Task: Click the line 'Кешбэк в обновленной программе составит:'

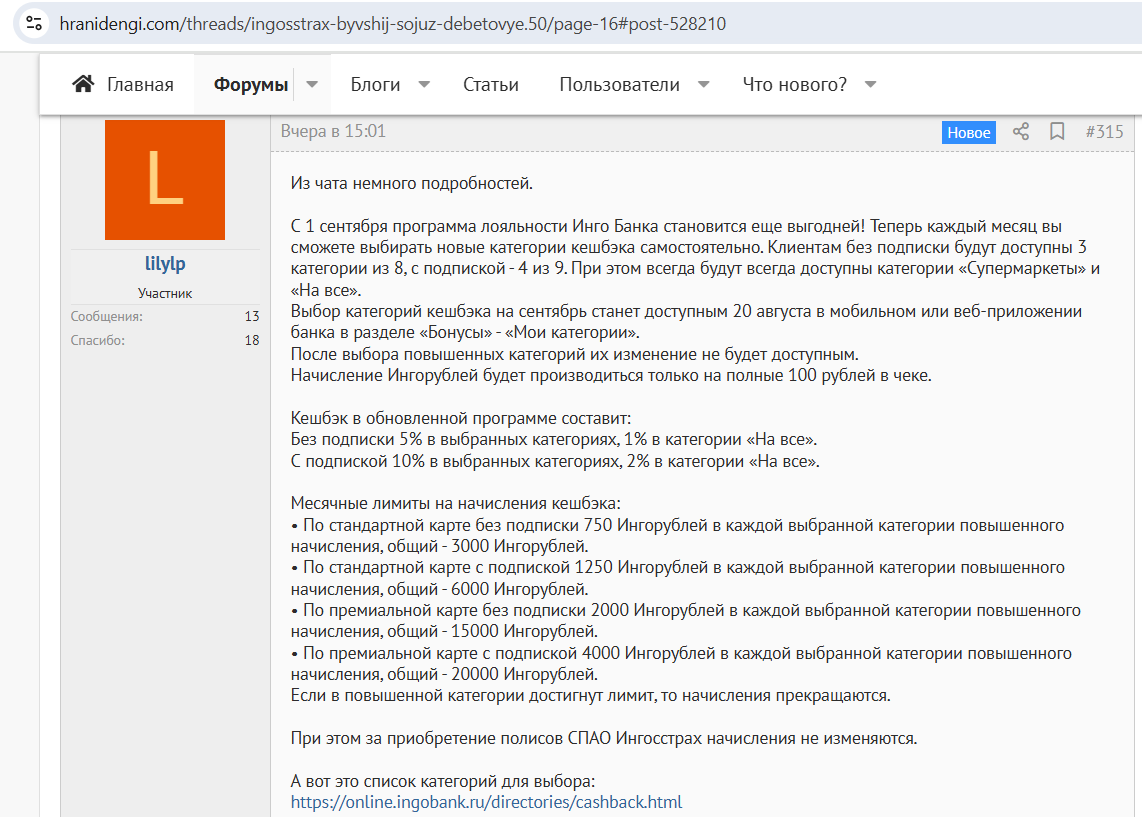Action: (x=461, y=419)
